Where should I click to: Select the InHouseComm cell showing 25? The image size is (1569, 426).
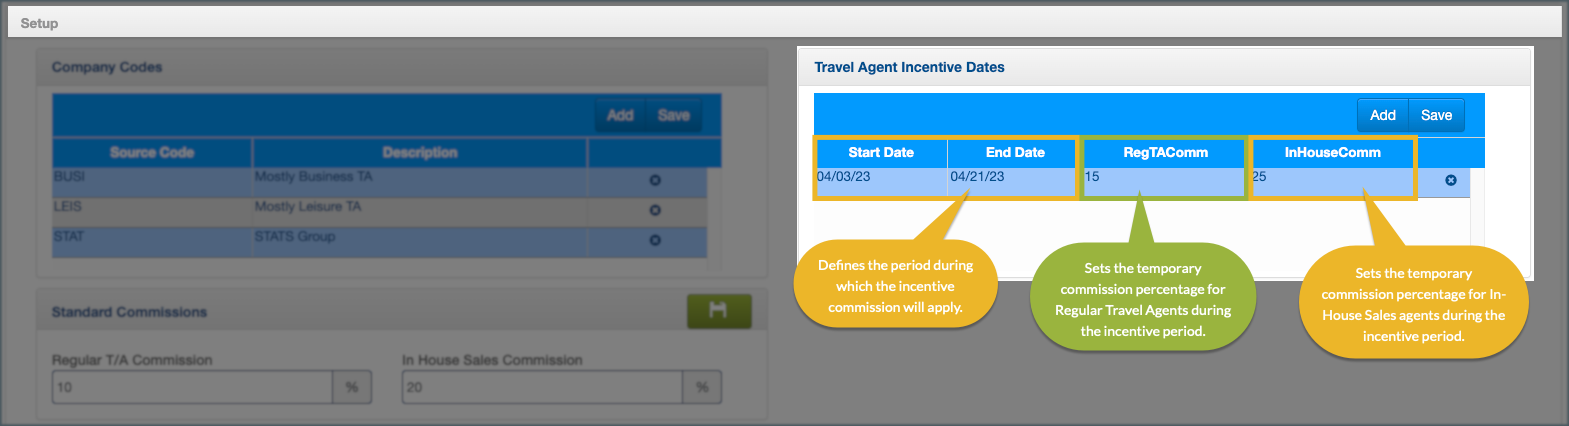click(1332, 178)
